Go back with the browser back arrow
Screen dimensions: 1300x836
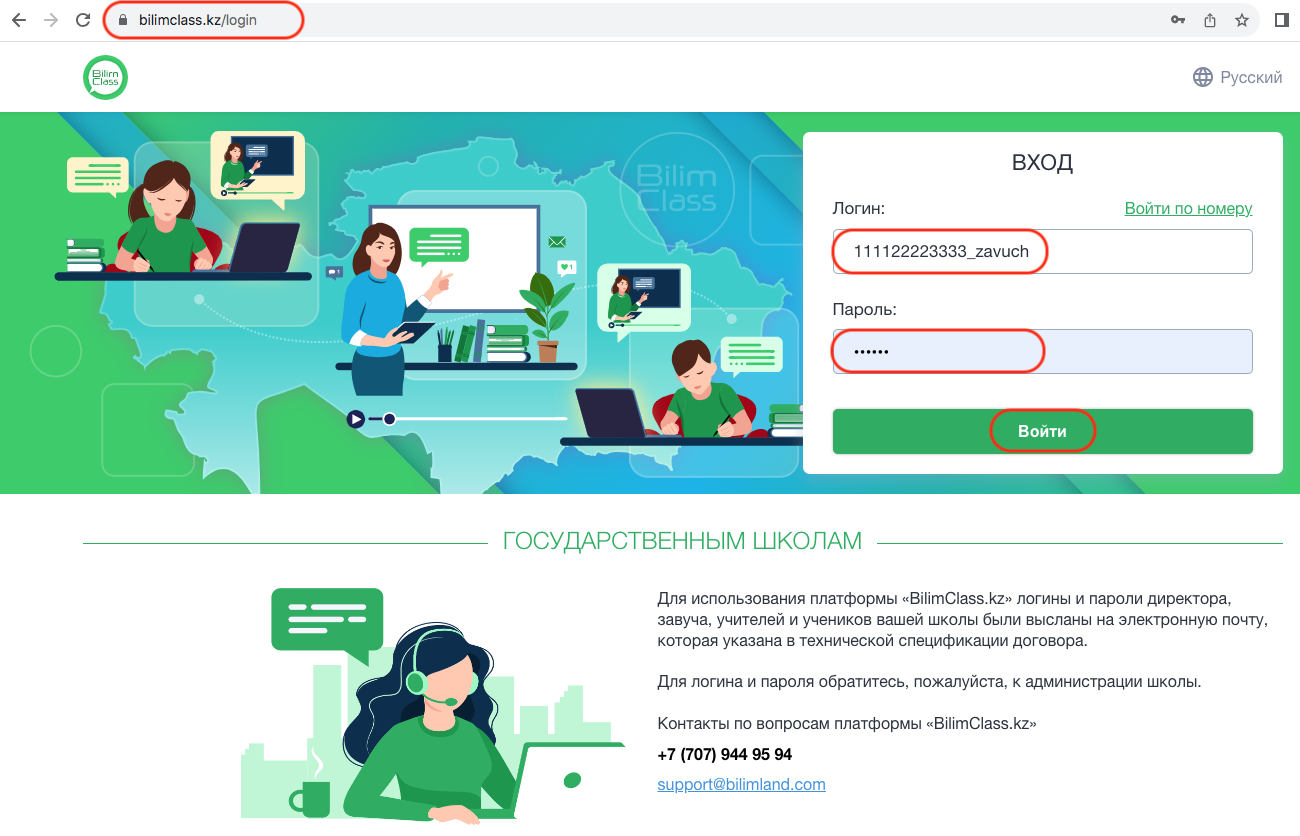coord(19,20)
